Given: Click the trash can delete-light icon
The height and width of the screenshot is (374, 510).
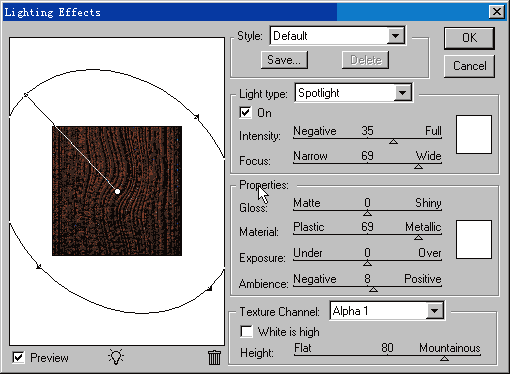Looking at the screenshot, I should coord(214,357).
